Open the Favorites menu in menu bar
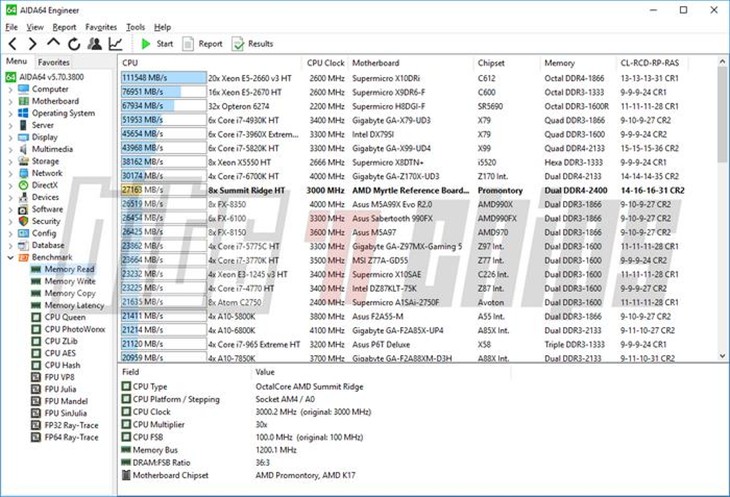Image resolution: width=730 pixels, height=497 pixels. [x=101, y=27]
